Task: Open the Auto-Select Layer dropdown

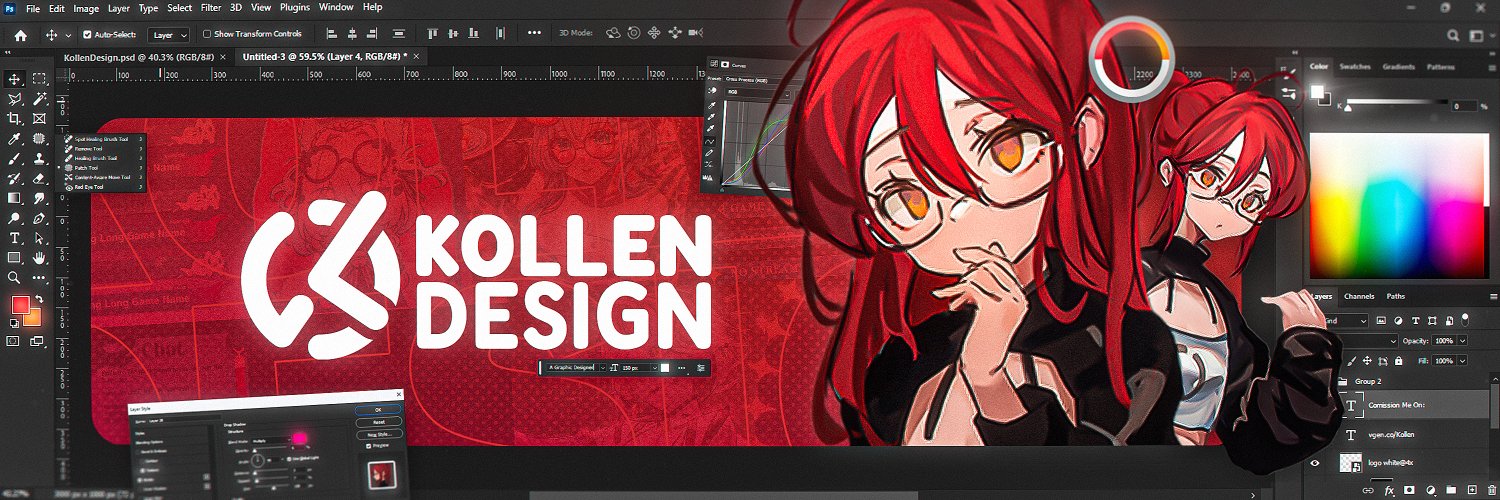Action: point(169,34)
